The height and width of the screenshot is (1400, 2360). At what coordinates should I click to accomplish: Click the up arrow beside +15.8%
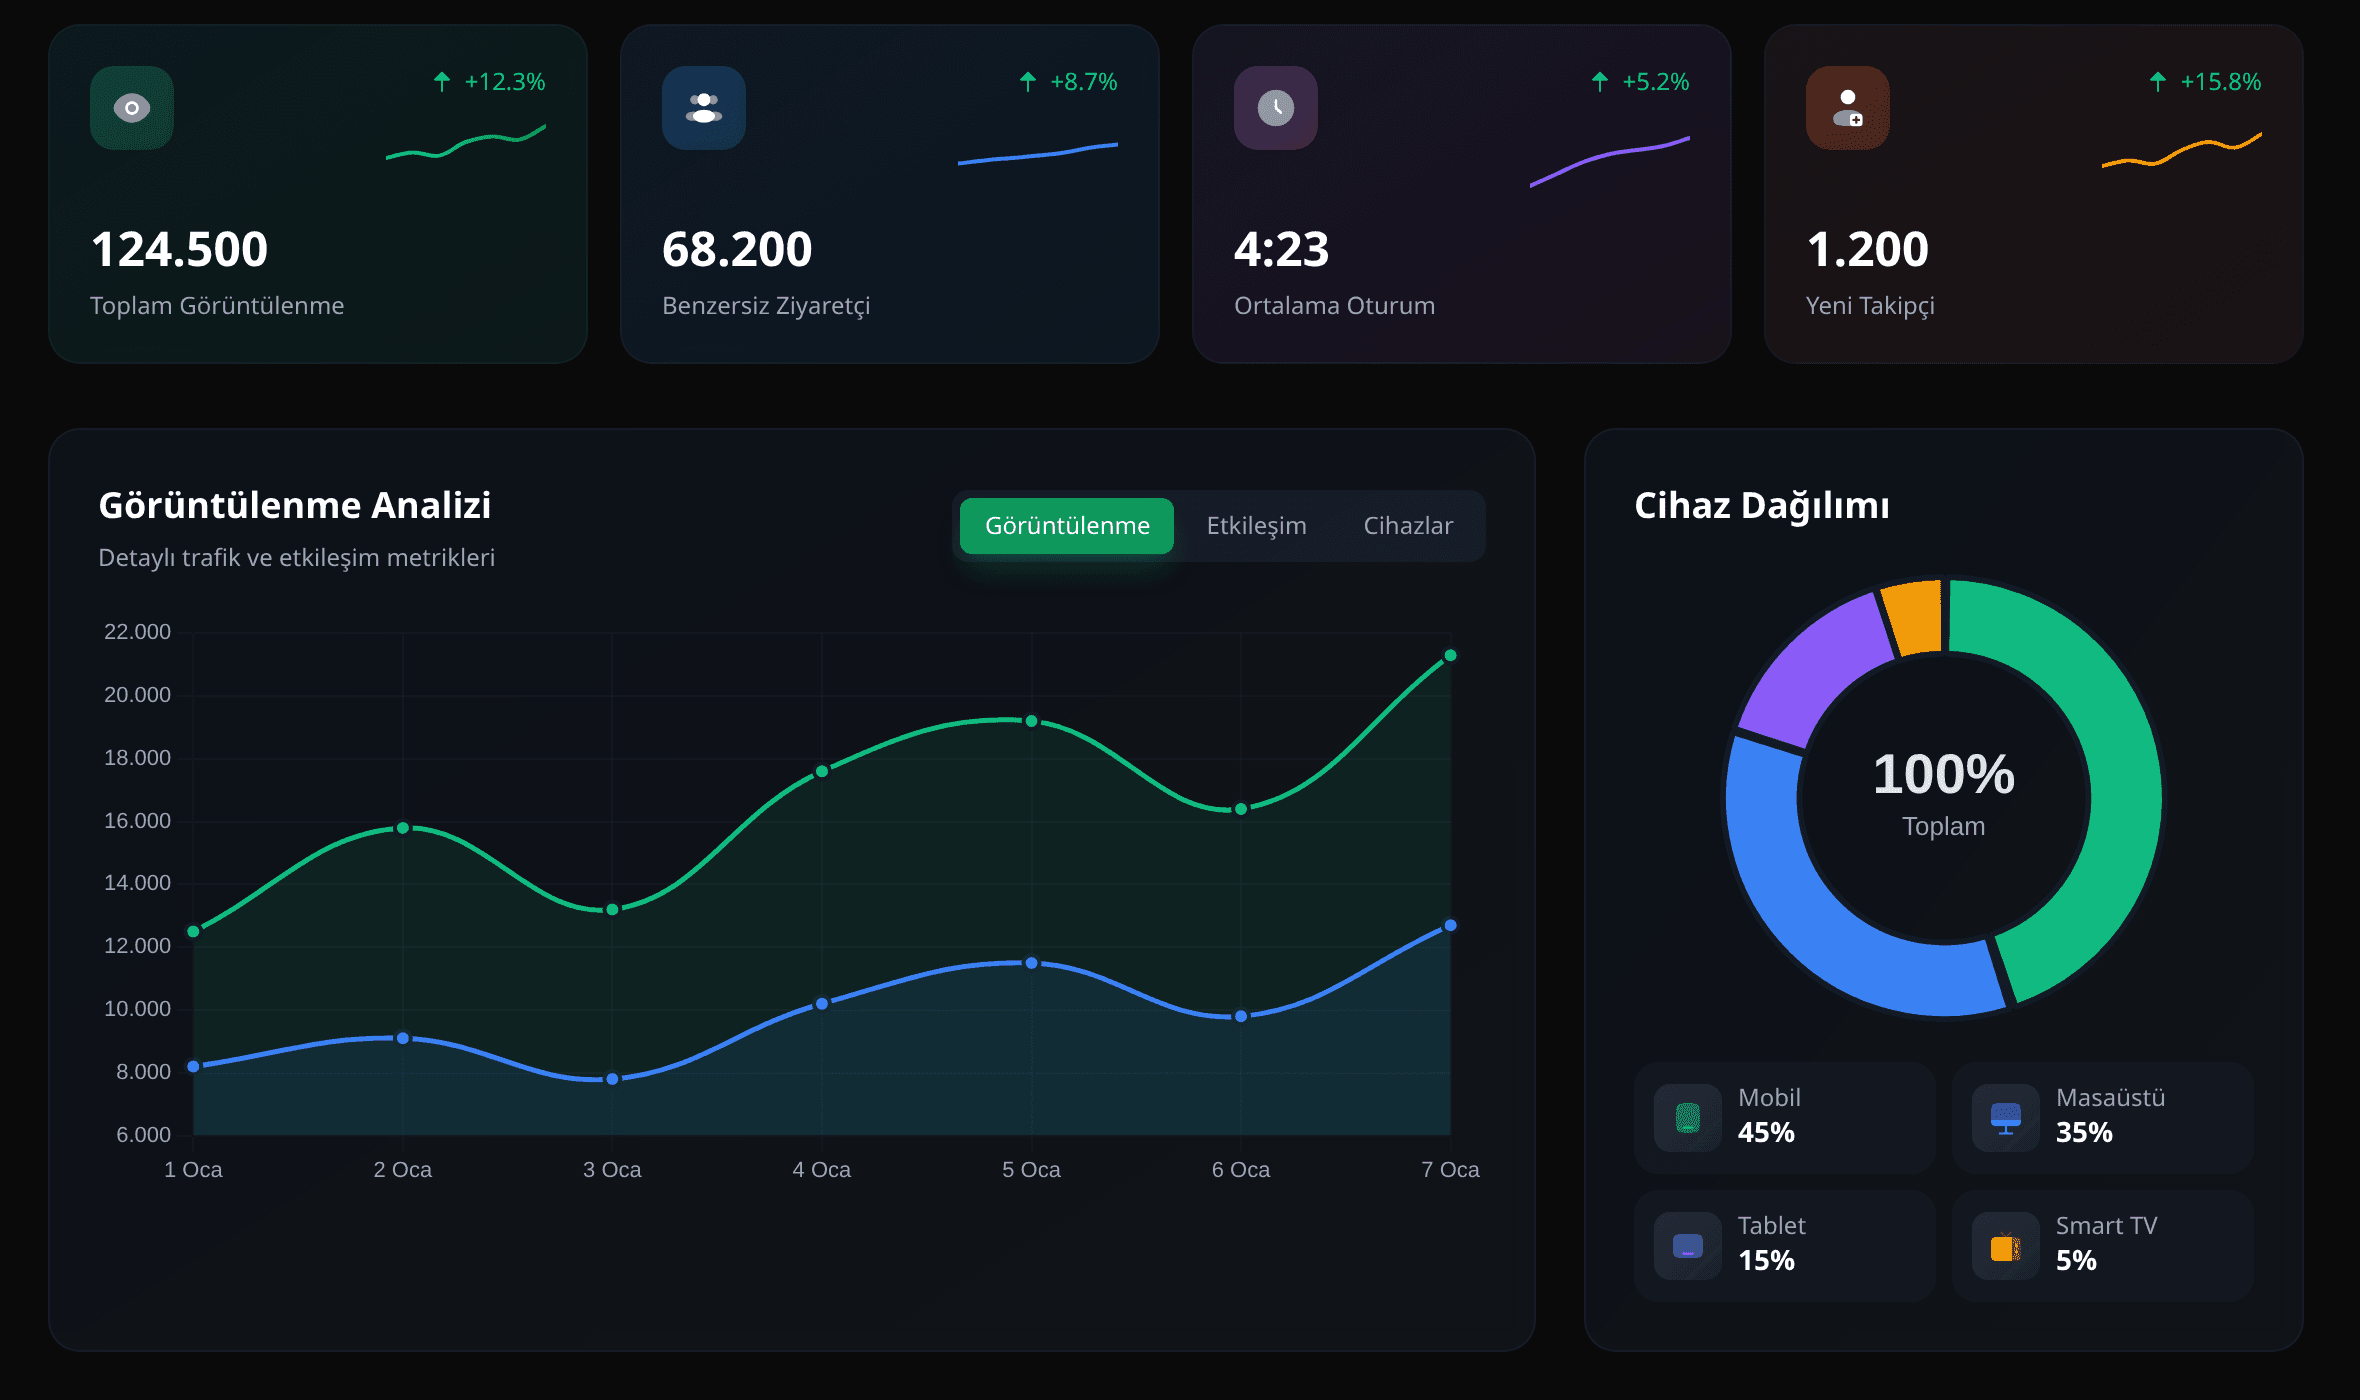pyautogui.click(x=2158, y=82)
